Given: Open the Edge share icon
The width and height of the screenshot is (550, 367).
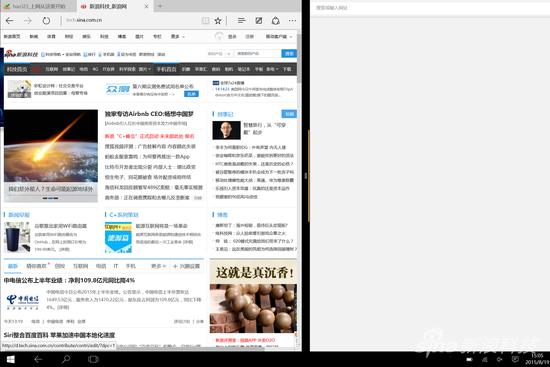Looking at the screenshot, I should 276,21.
